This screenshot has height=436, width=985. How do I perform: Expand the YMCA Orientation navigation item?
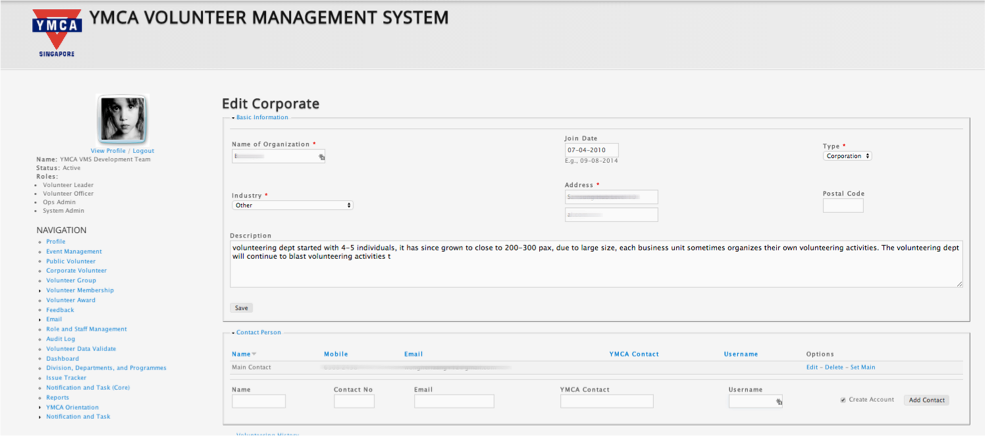[x=39, y=408]
